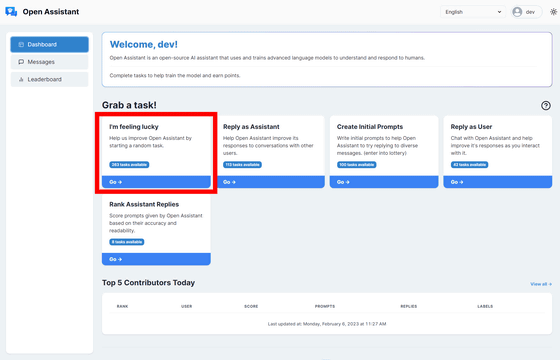
Task: Click the View all leaderboard link
Action: click(x=541, y=284)
